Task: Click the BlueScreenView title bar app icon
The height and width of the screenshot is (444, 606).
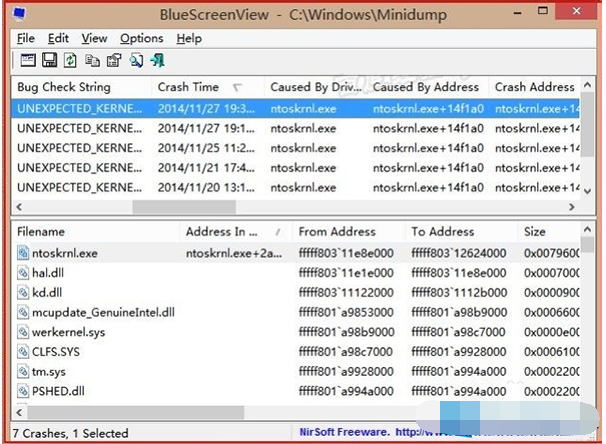Action: tap(20, 16)
